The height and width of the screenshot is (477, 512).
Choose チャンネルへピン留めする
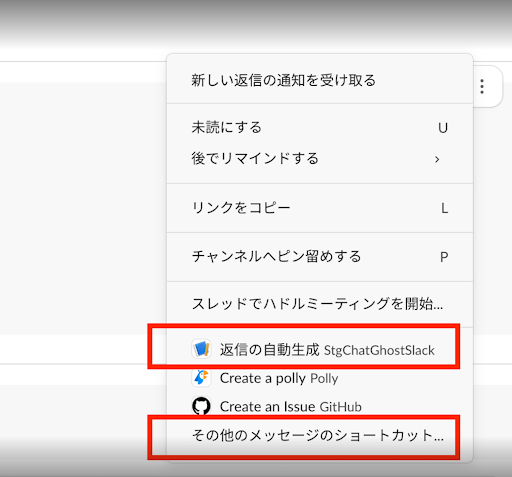point(320,257)
